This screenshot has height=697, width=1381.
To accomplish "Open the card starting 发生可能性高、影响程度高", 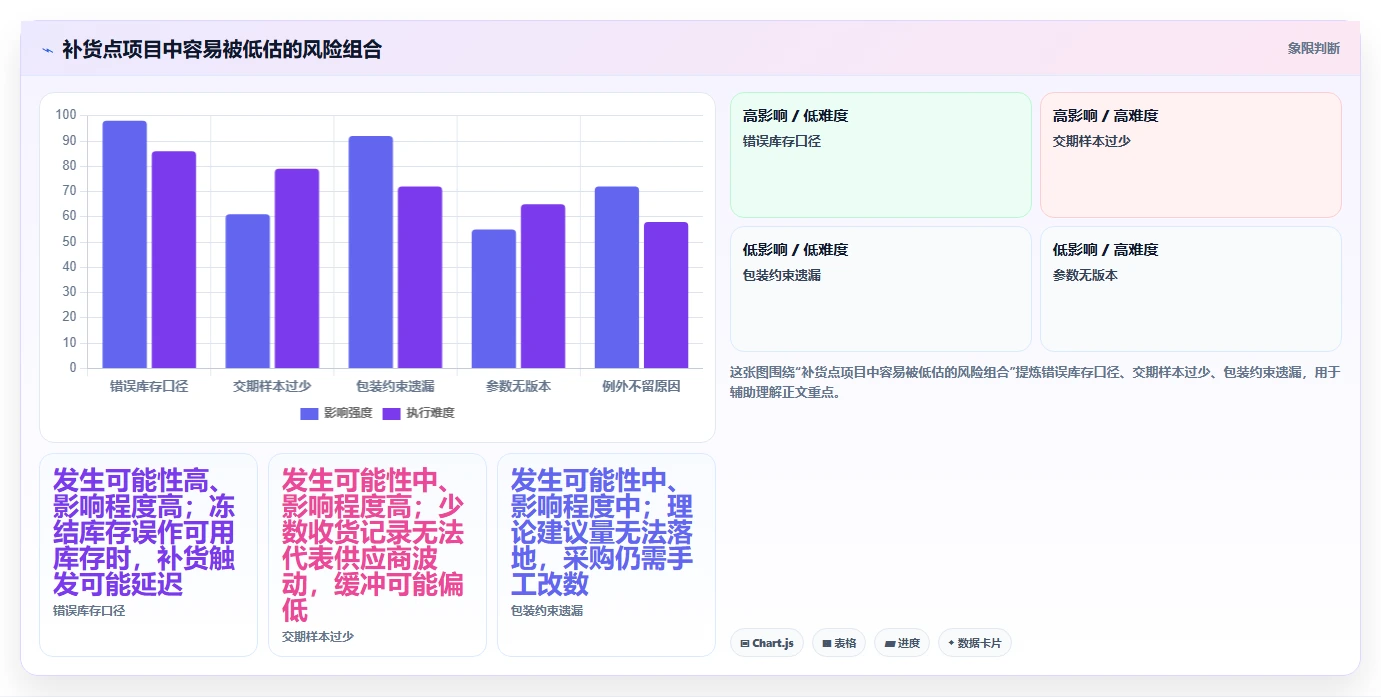I will pyautogui.click(x=148, y=555).
